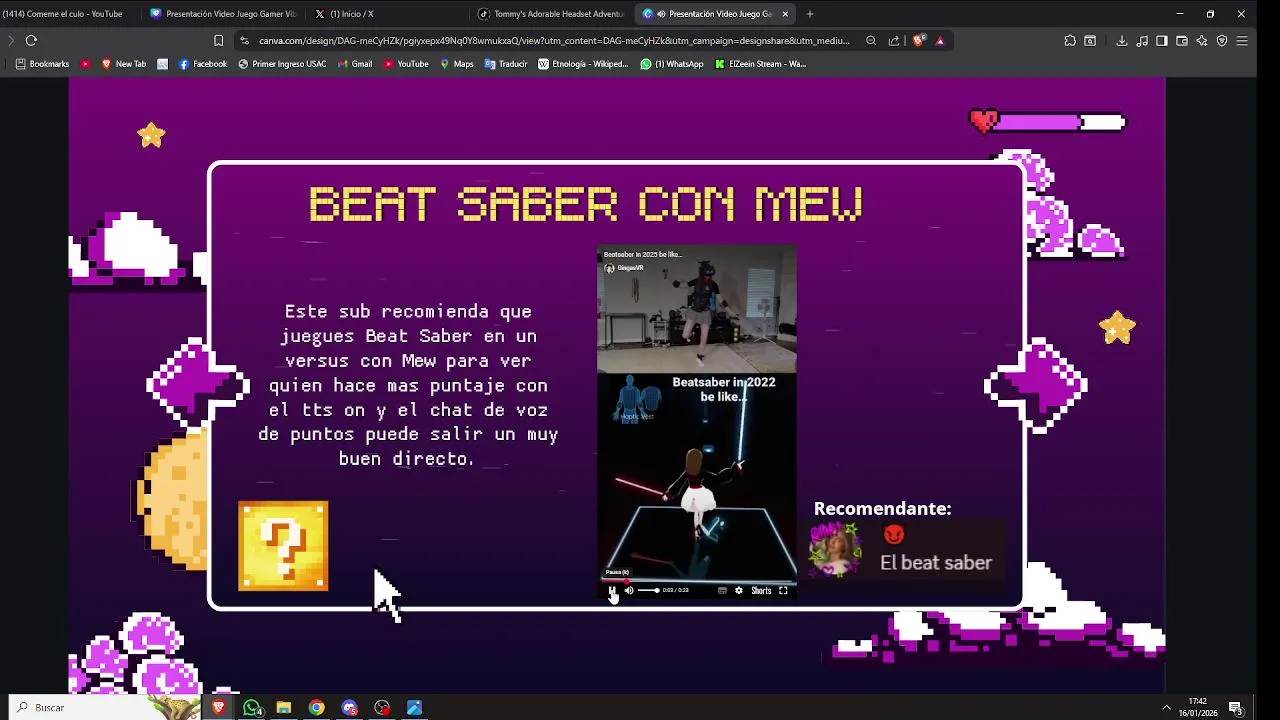Pause the embedded Beat Saber video
Screen dimensions: 1280x720
613,591
